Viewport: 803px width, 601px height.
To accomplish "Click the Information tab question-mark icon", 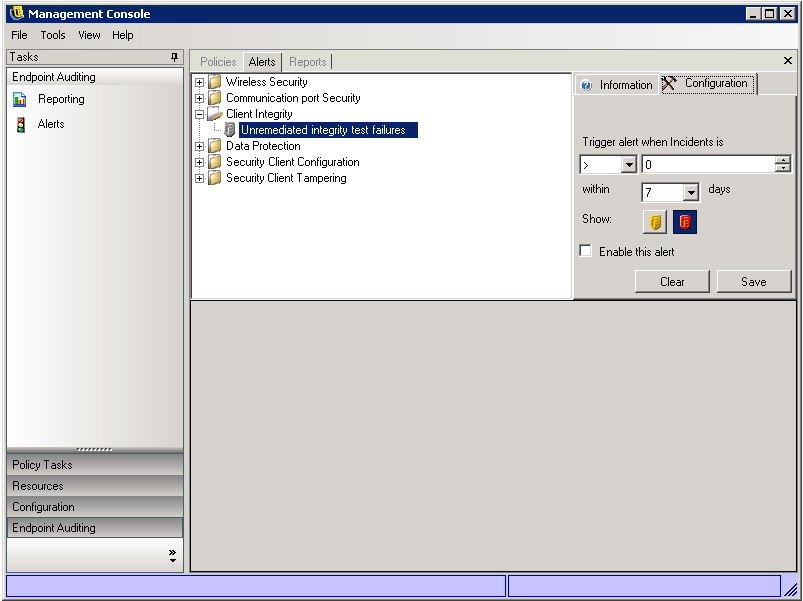I will coord(586,85).
